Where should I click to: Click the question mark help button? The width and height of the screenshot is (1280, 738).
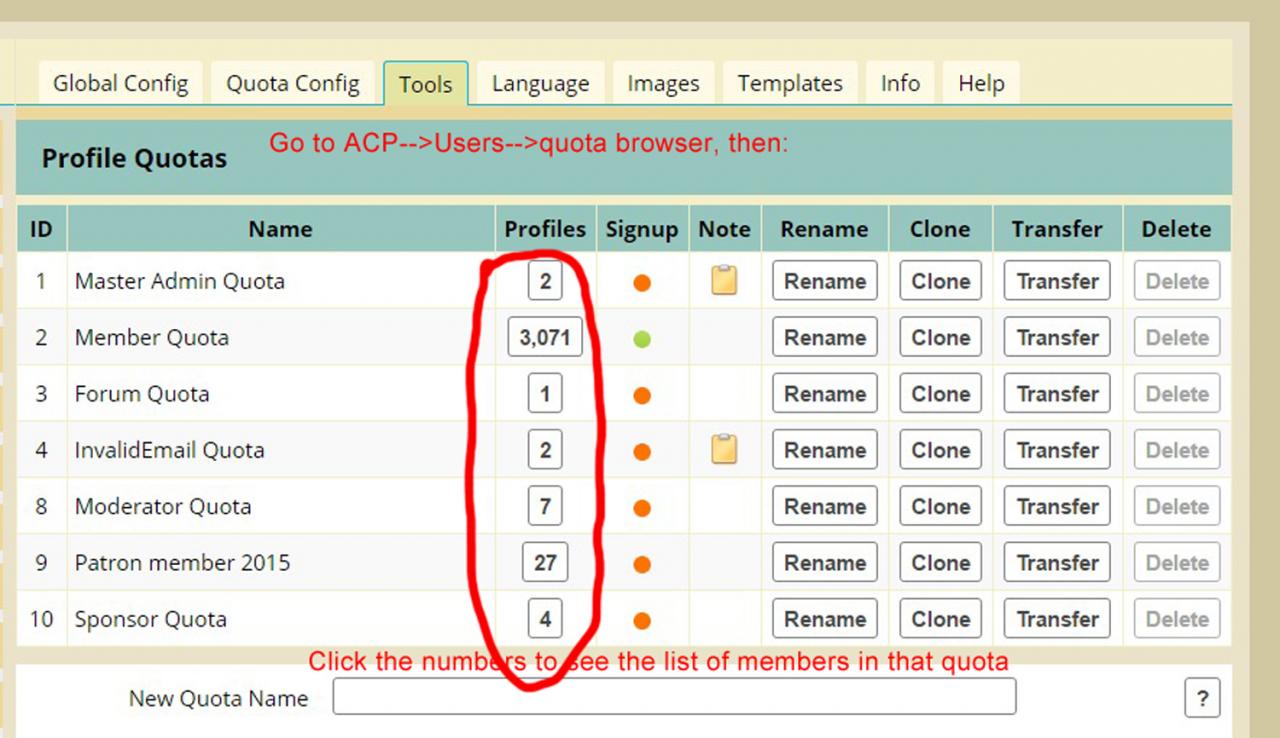(1201, 698)
